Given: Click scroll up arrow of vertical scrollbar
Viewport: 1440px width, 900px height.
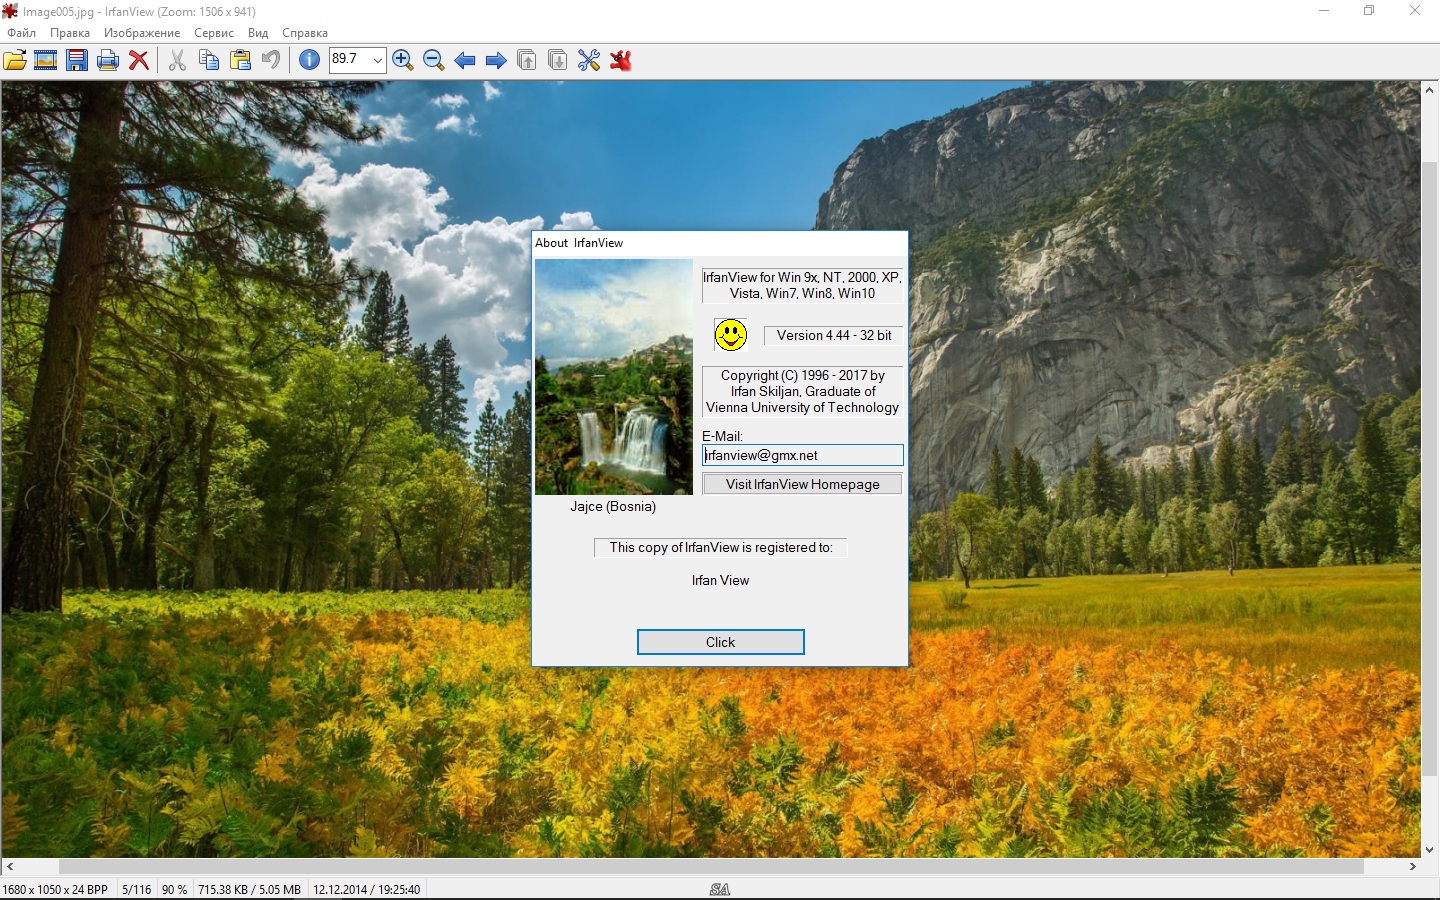Looking at the screenshot, I should click(1430, 90).
